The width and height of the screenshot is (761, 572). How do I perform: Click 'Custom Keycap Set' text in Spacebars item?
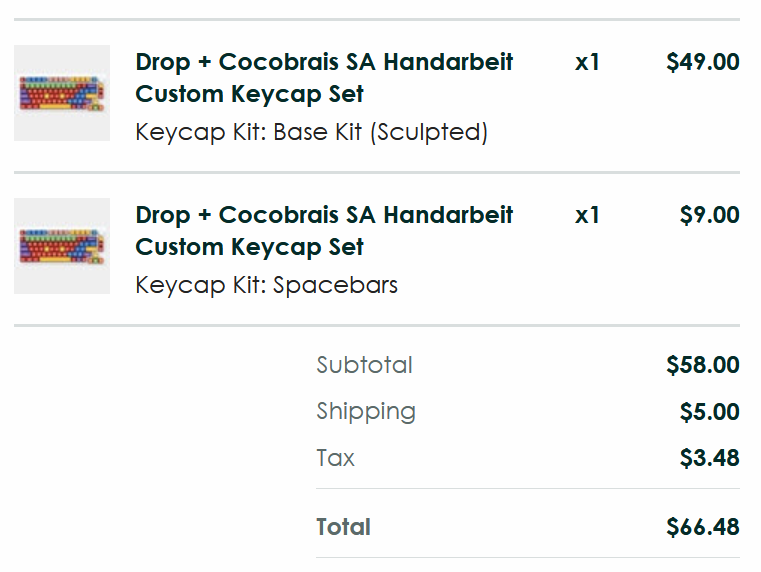[249, 247]
